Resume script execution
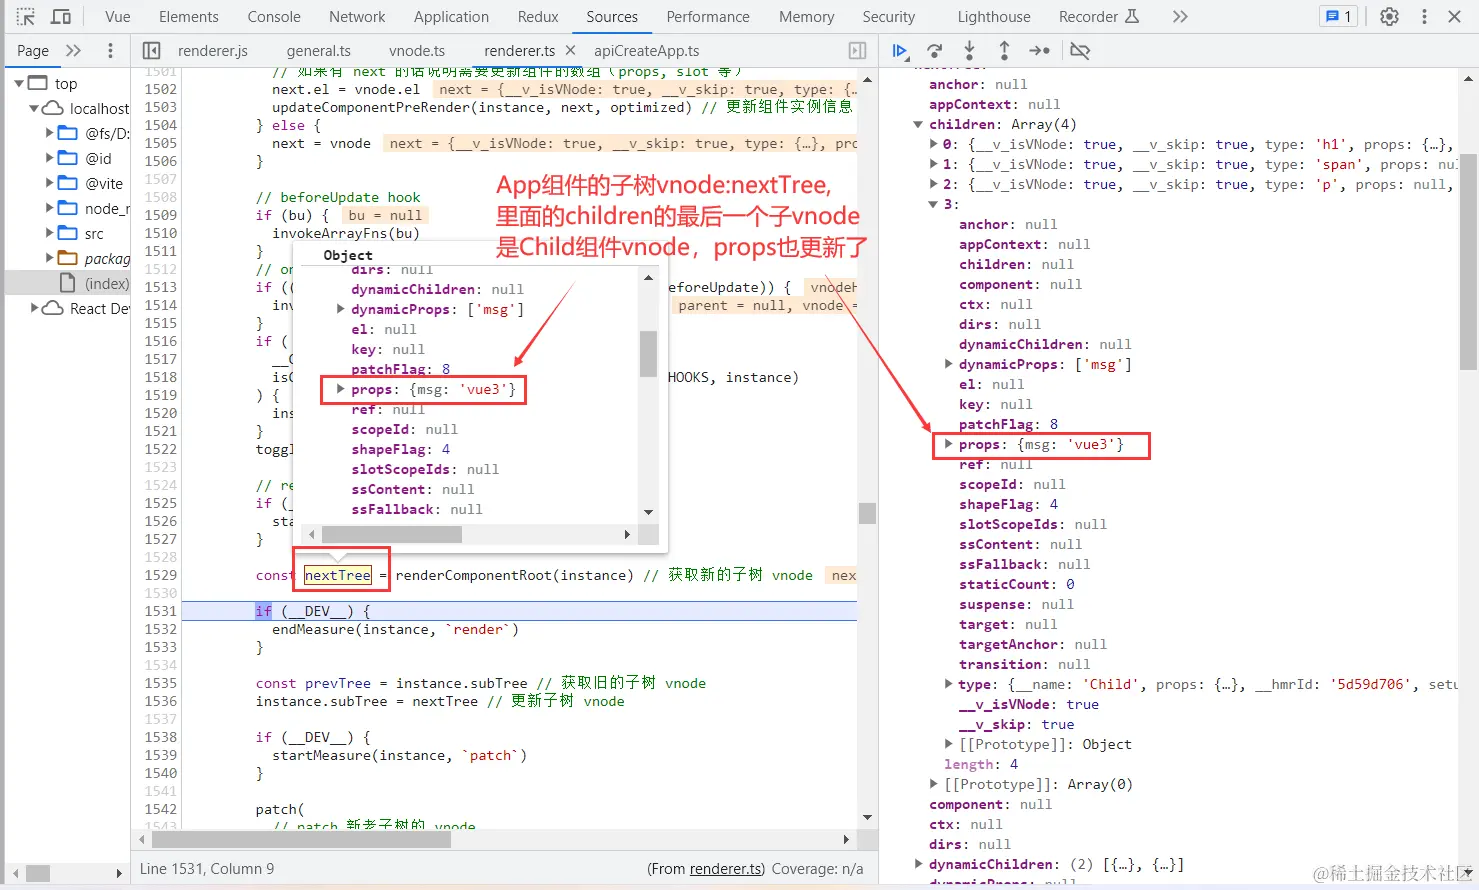Viewport: 1479px width, 890px height. coord(900,51)
